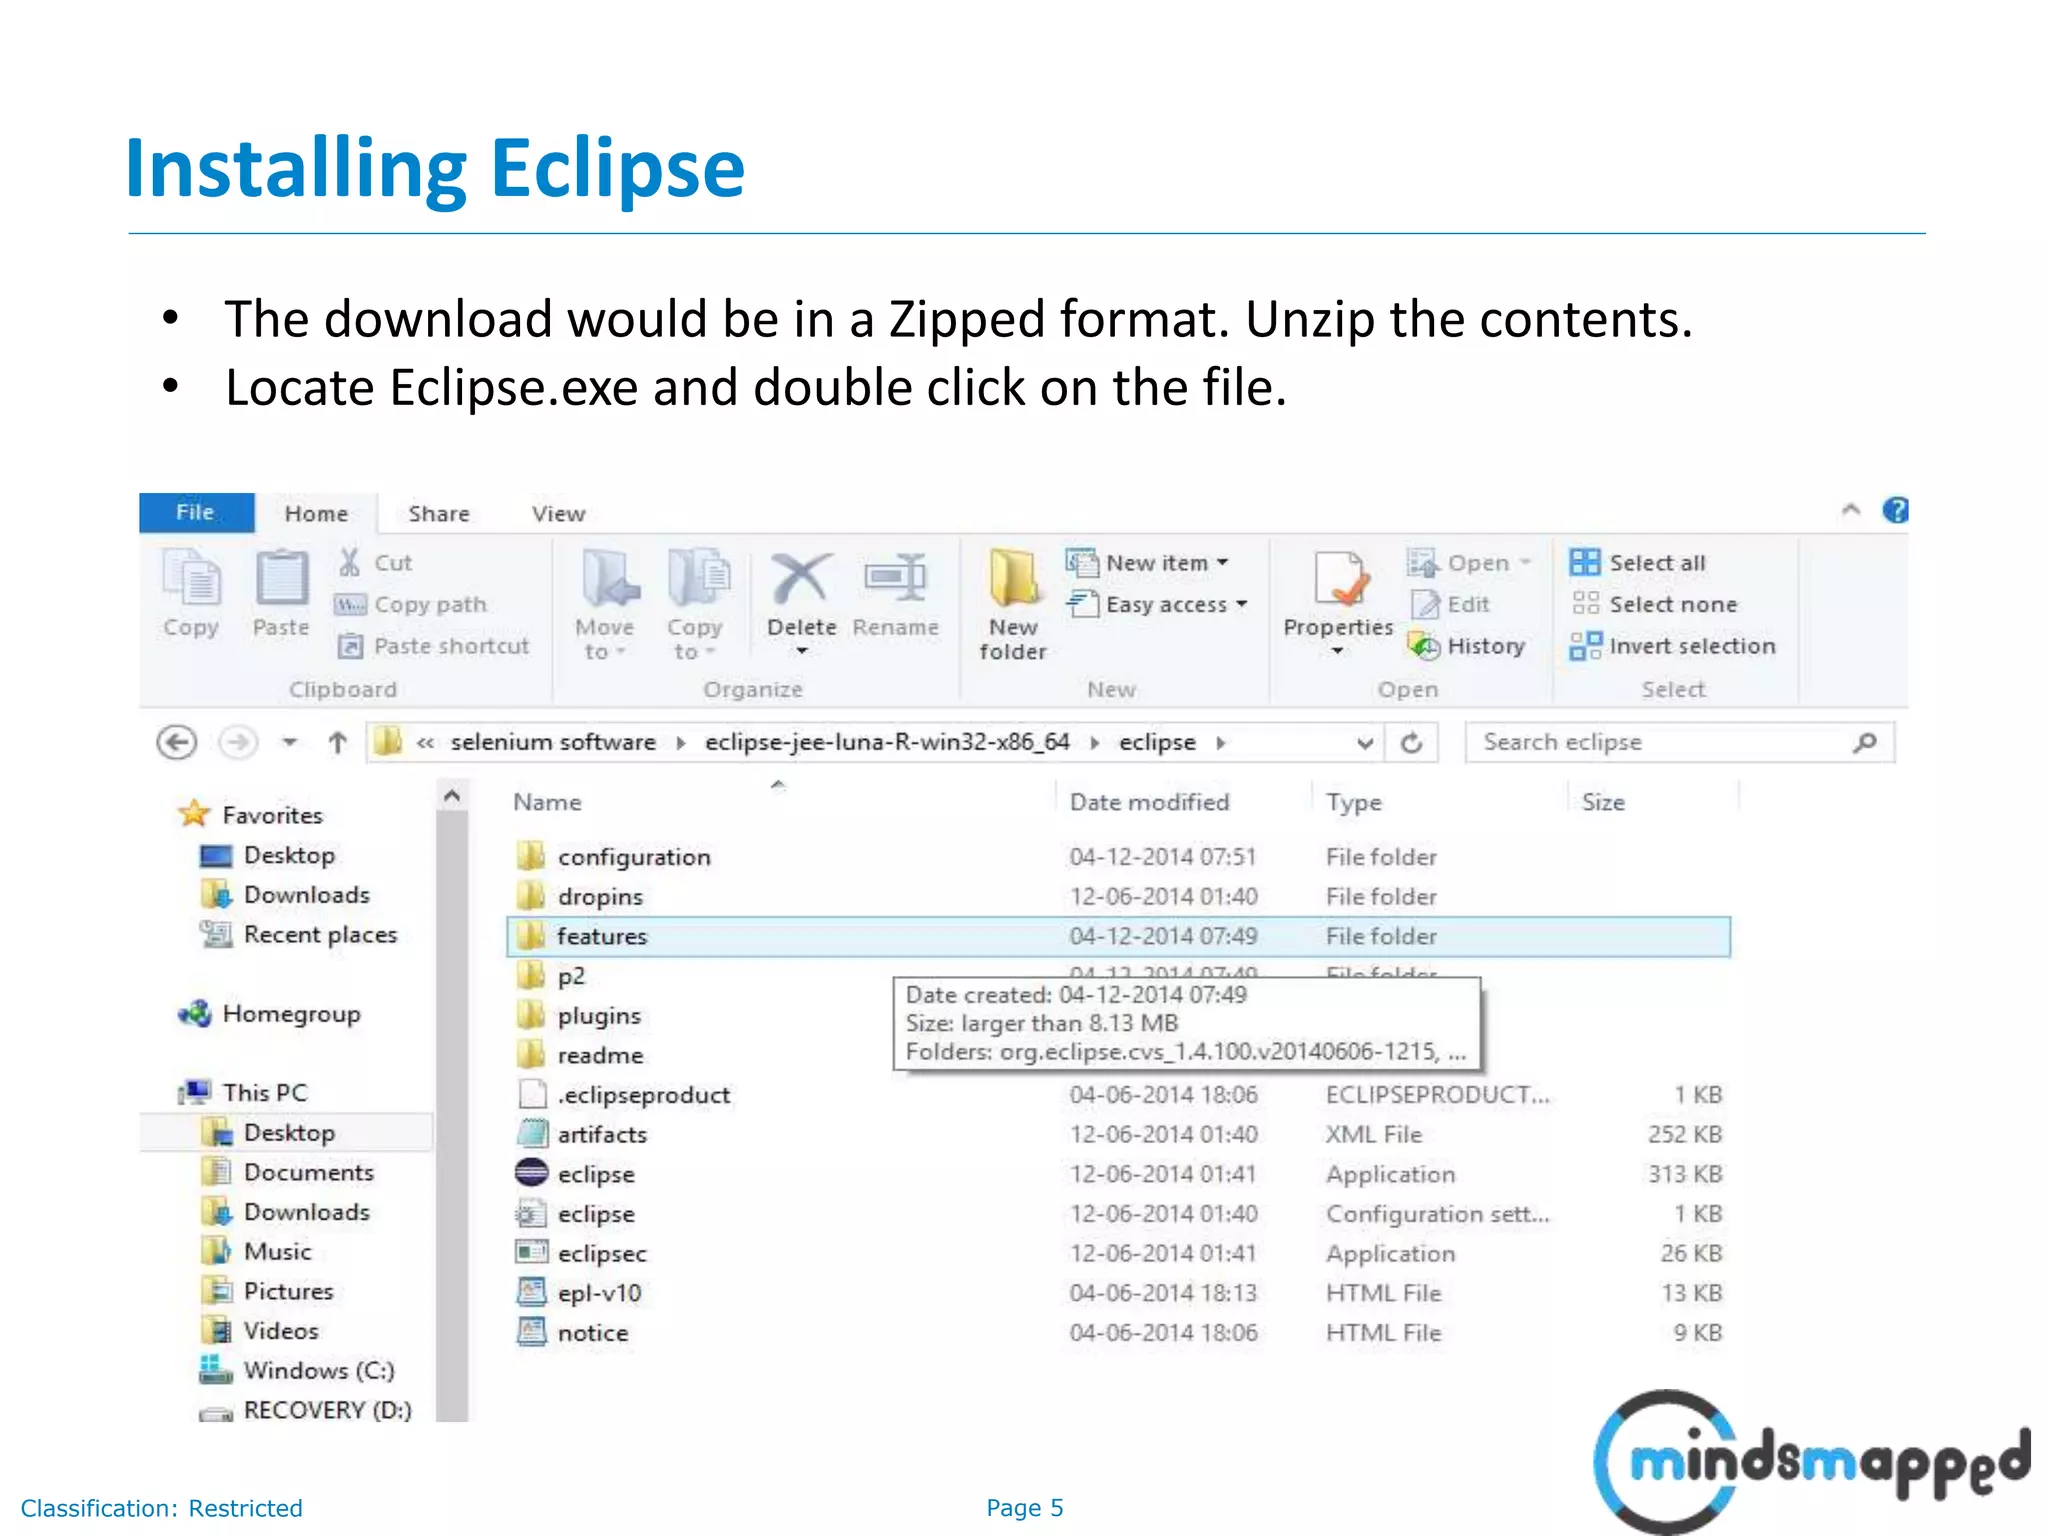Click the Back navigation arrow

(x=177, y=743)
